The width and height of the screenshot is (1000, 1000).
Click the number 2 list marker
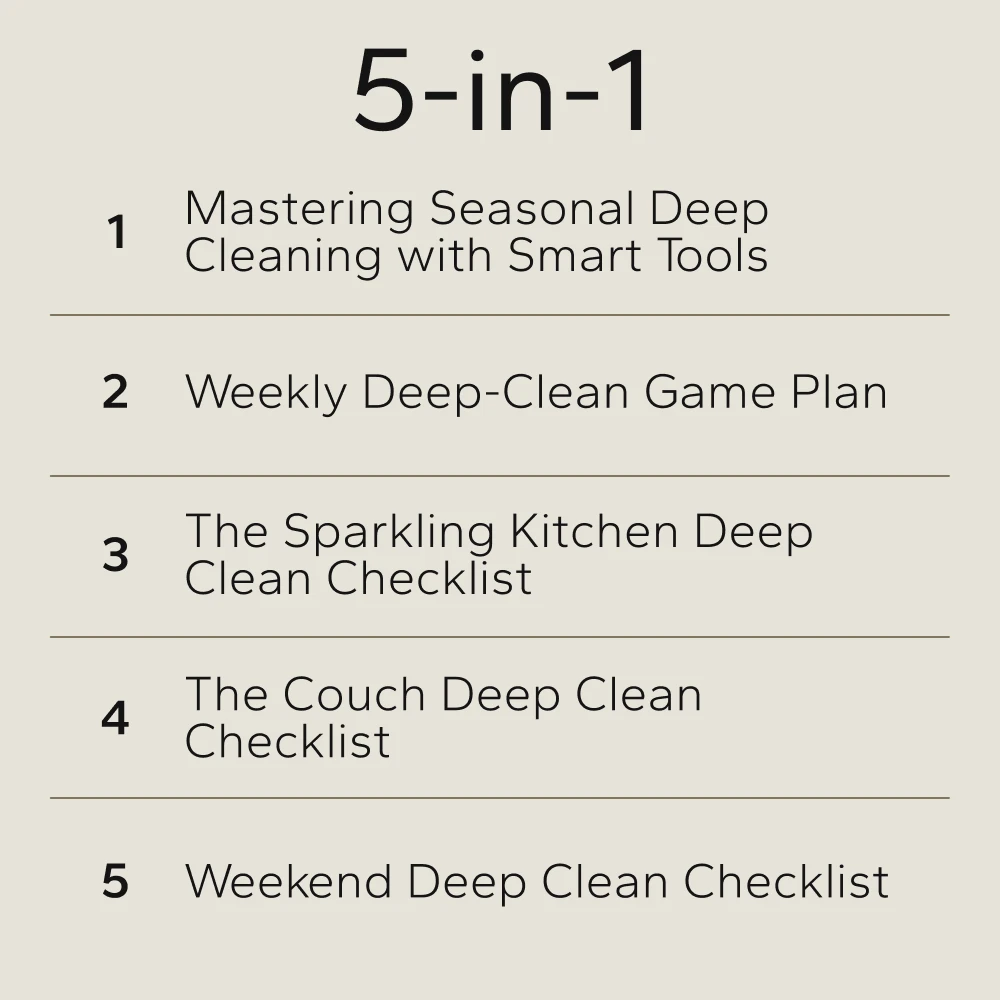click(115, 393)
